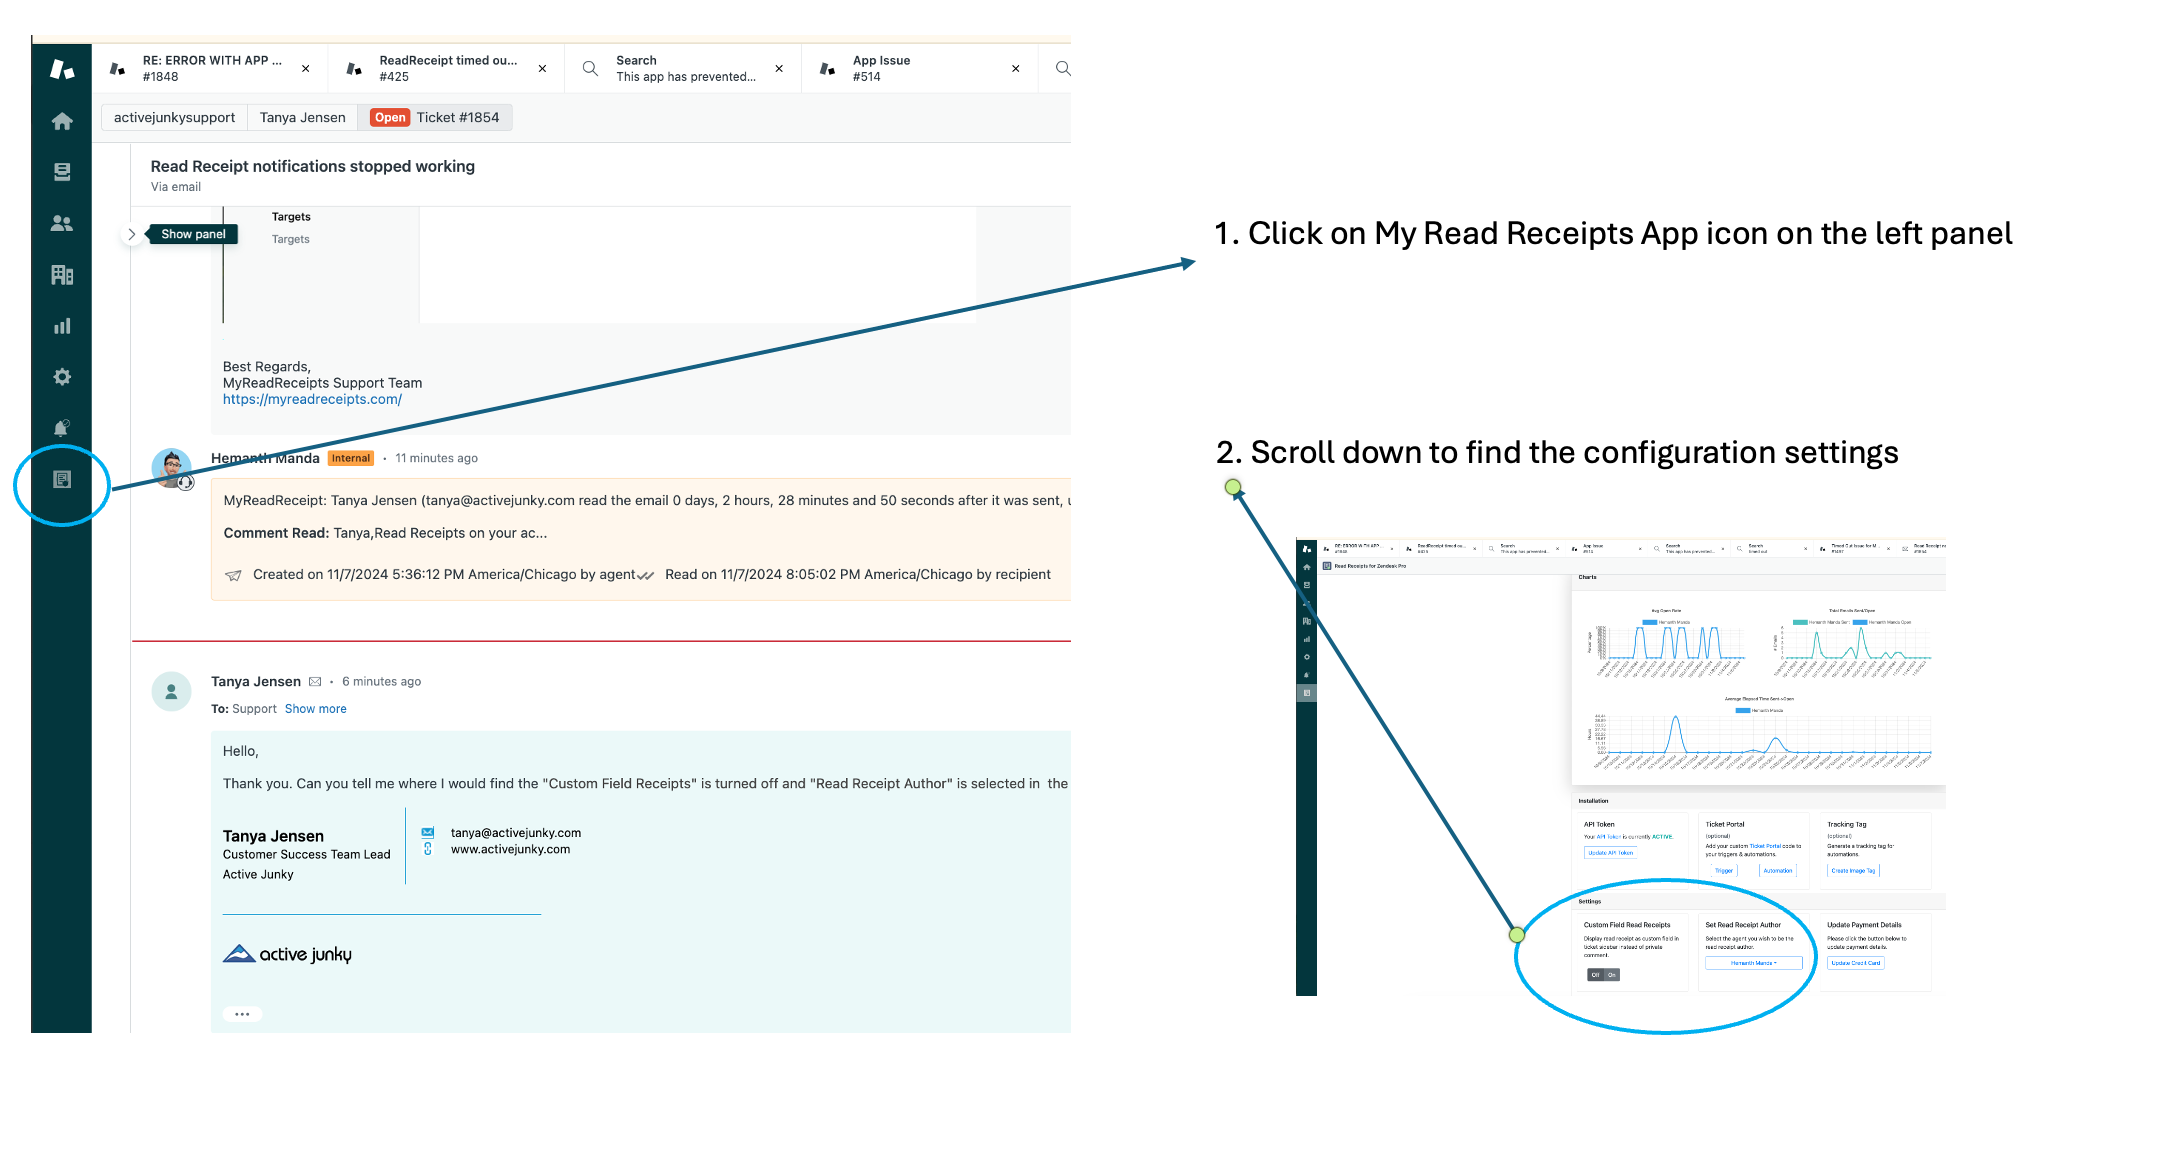Viewport: 2180px width, 1150px height.
Task: Open Admin gear icon in sidebar
Action: pyautogui.click(x=62, y=377)
